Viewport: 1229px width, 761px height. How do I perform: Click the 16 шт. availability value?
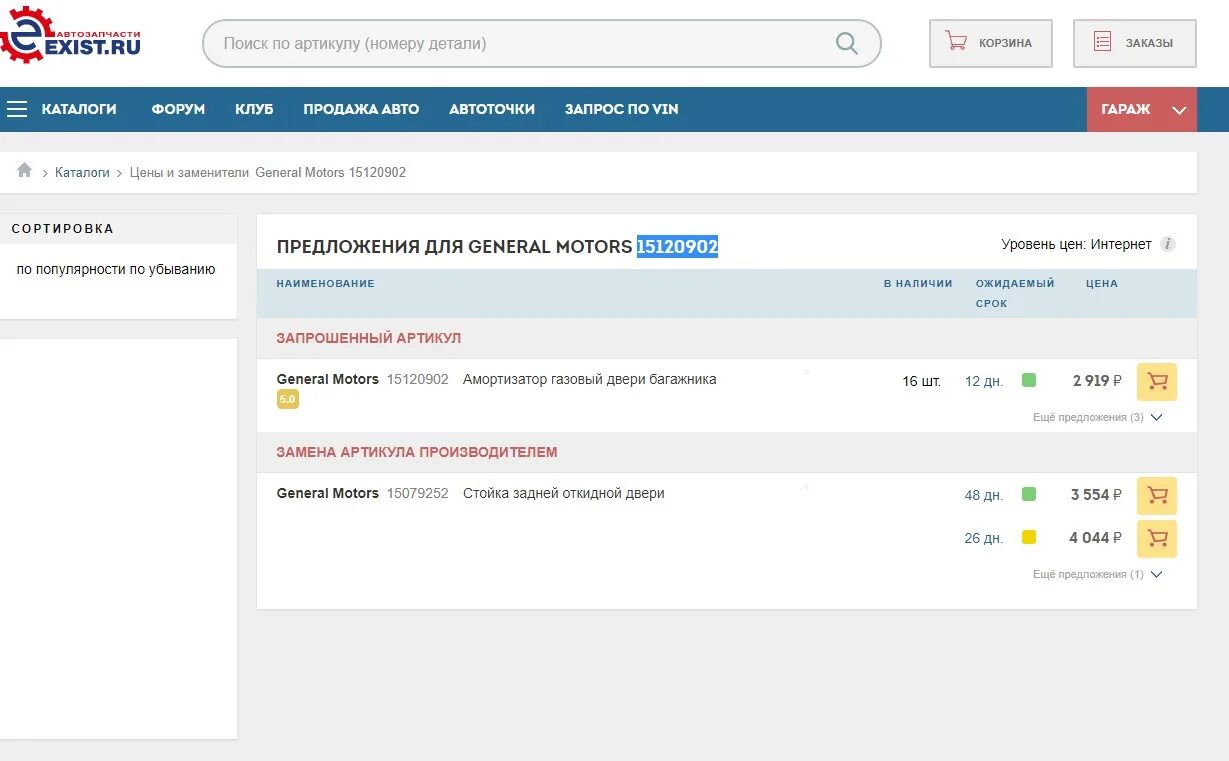(921, 381)
